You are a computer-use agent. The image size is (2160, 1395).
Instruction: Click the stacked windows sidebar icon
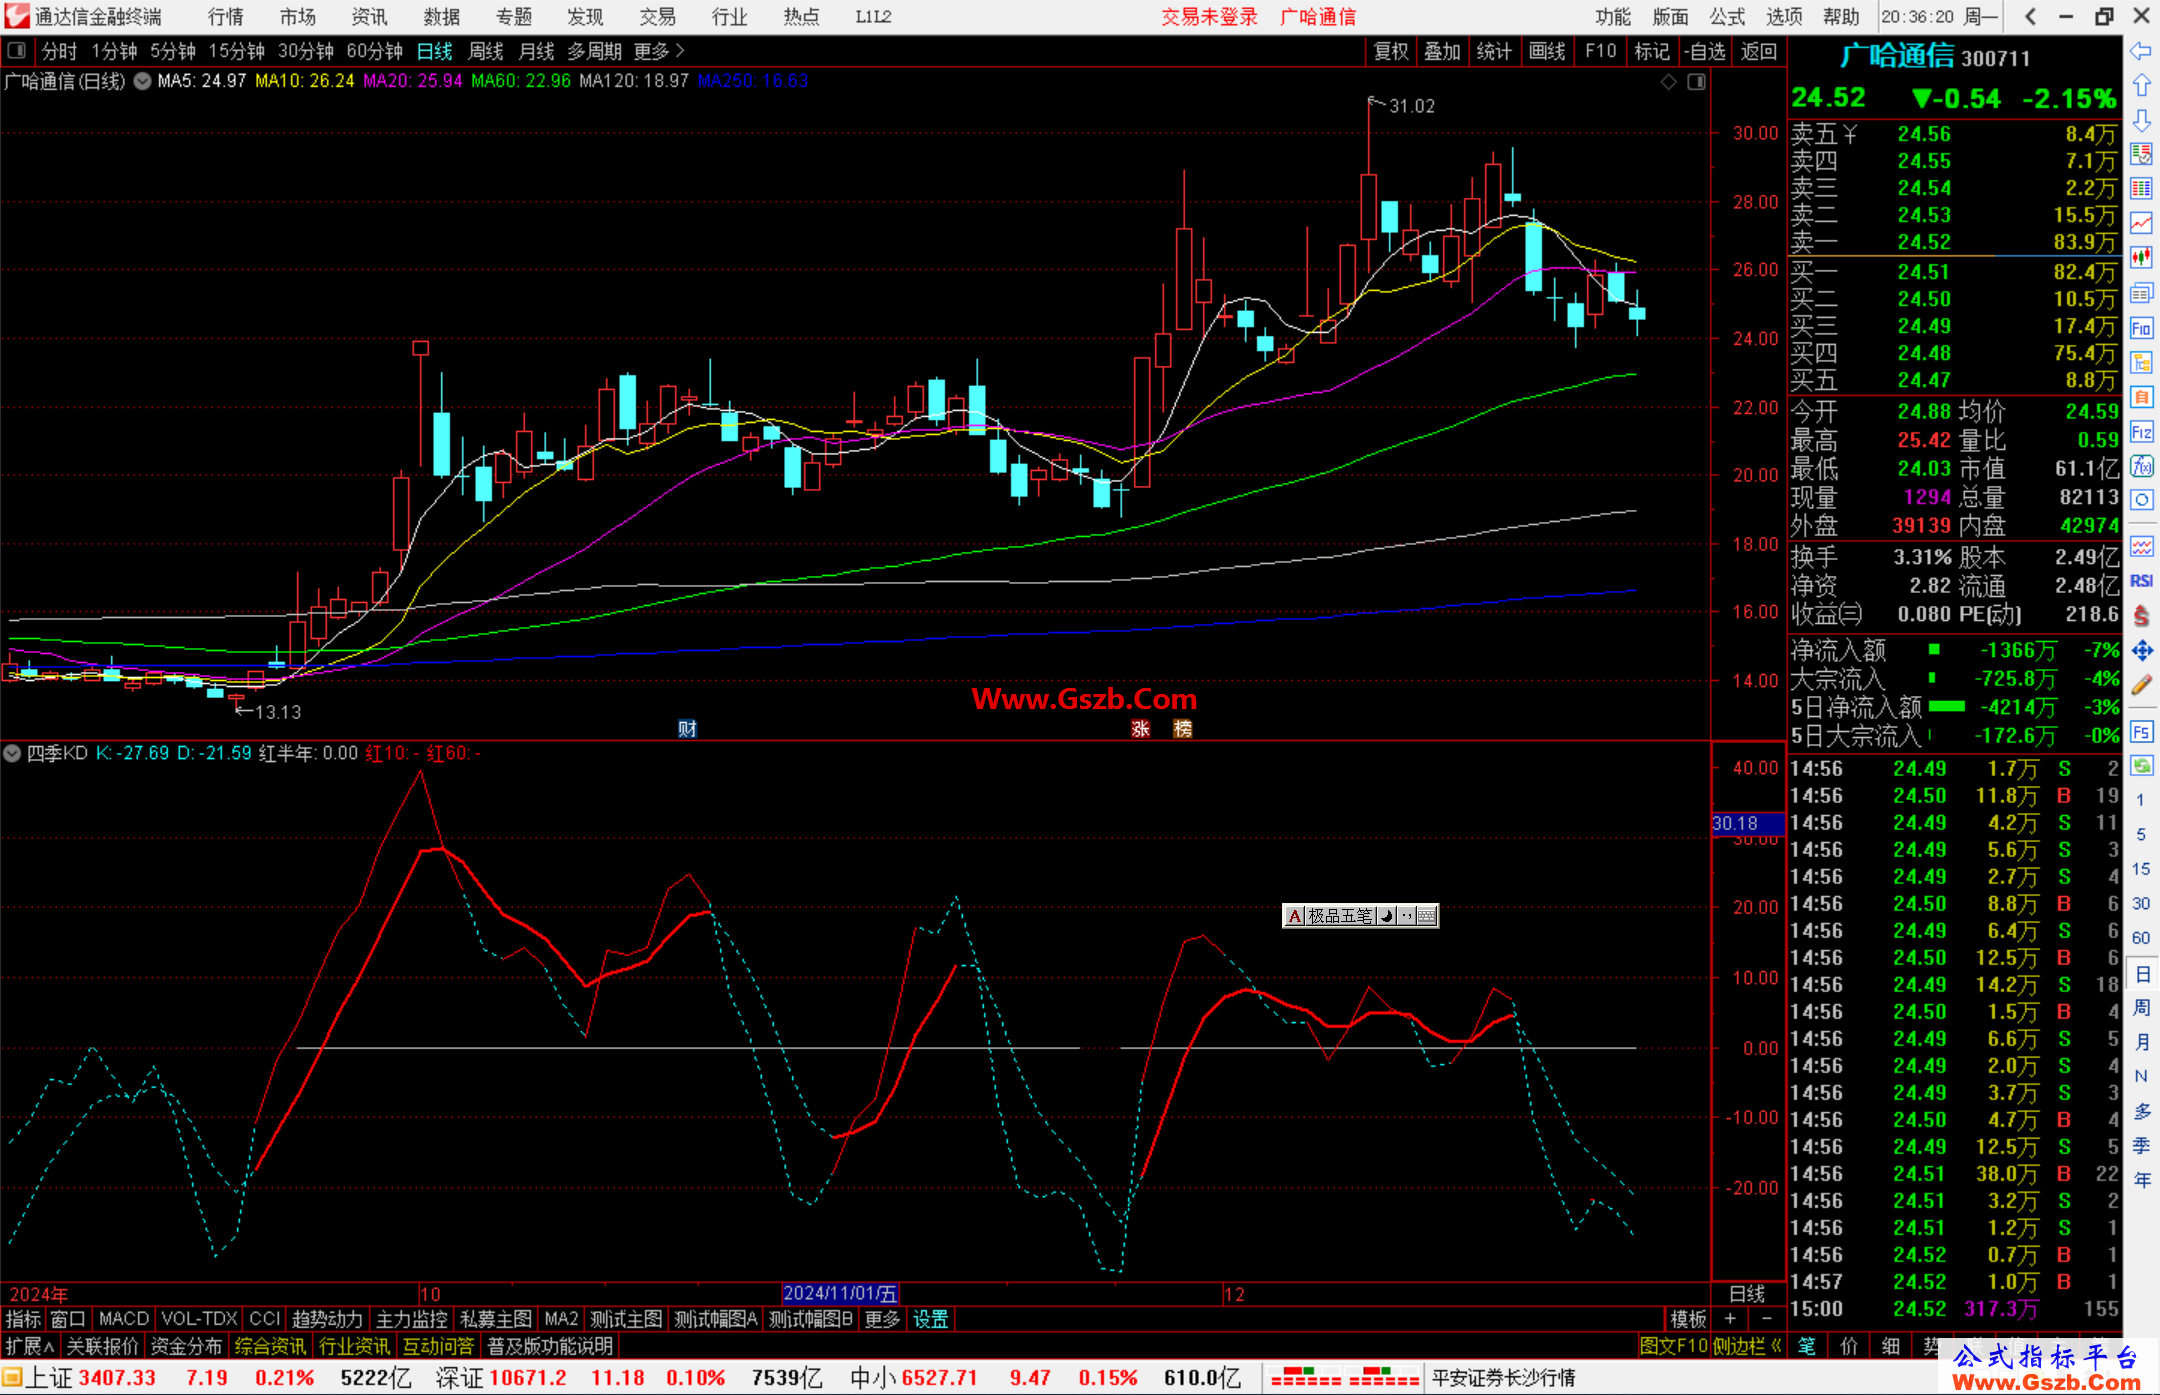2141,293
